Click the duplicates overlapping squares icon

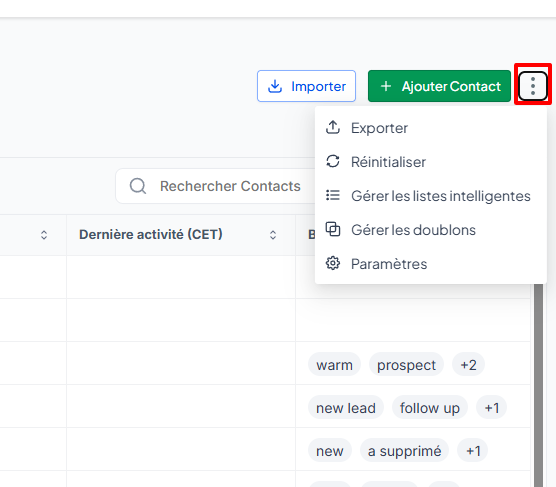pyautogui.click(x=333, y=229)
